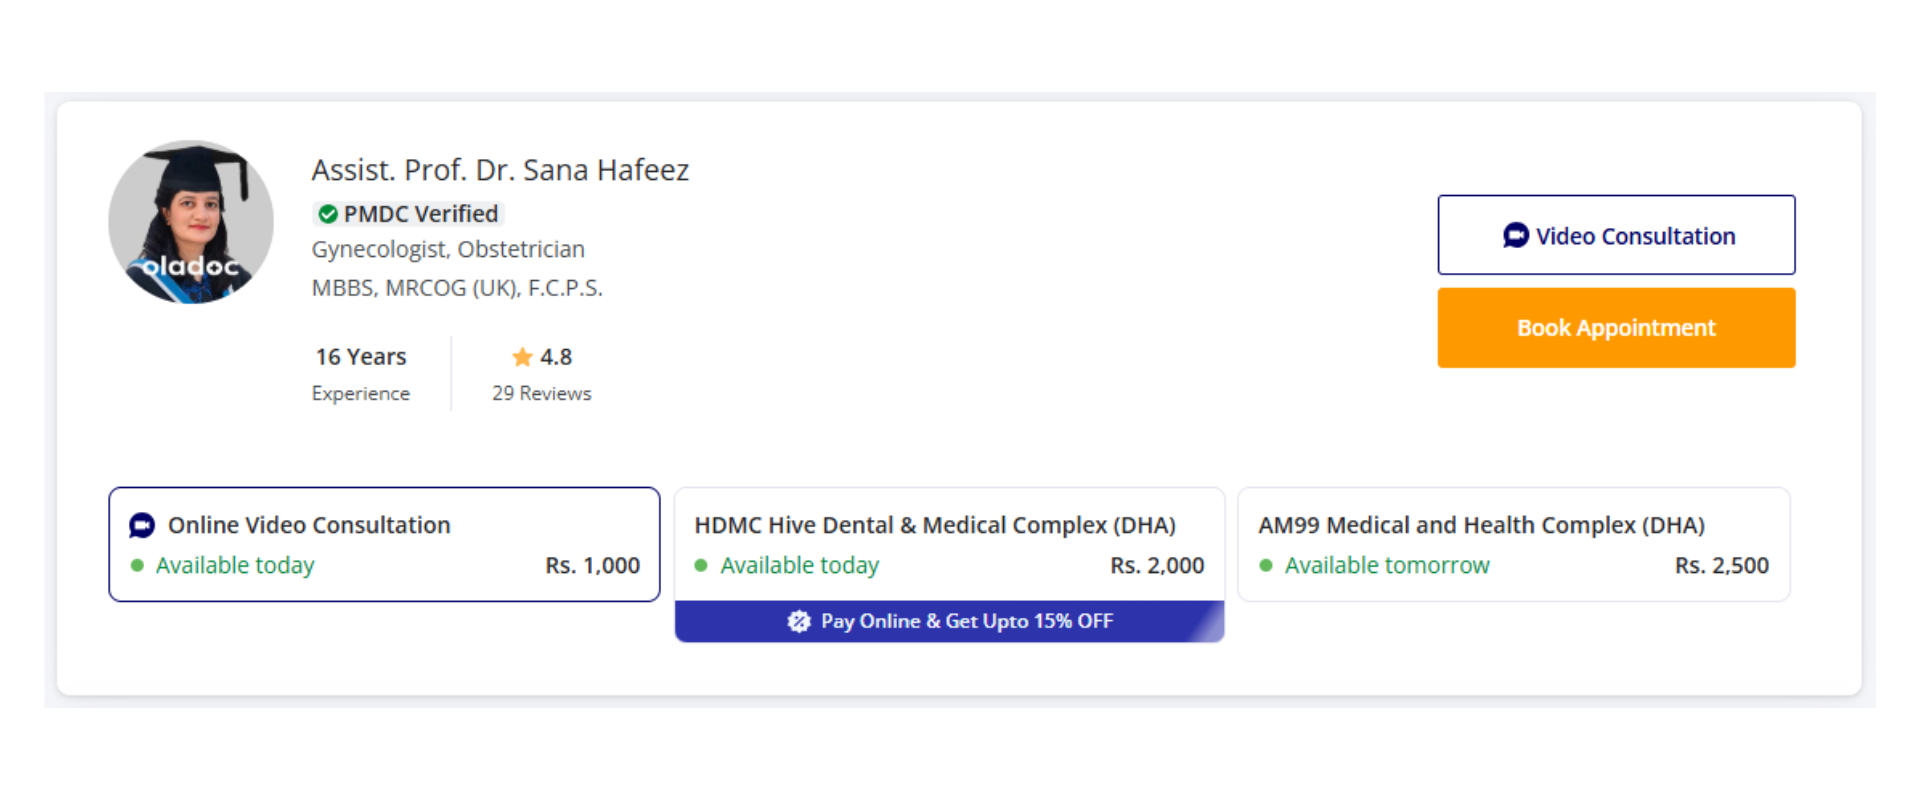This screenshot has width=1920, height=800.
Task: Click the video camera icon in Video Consultation button
Action: 1516,236
